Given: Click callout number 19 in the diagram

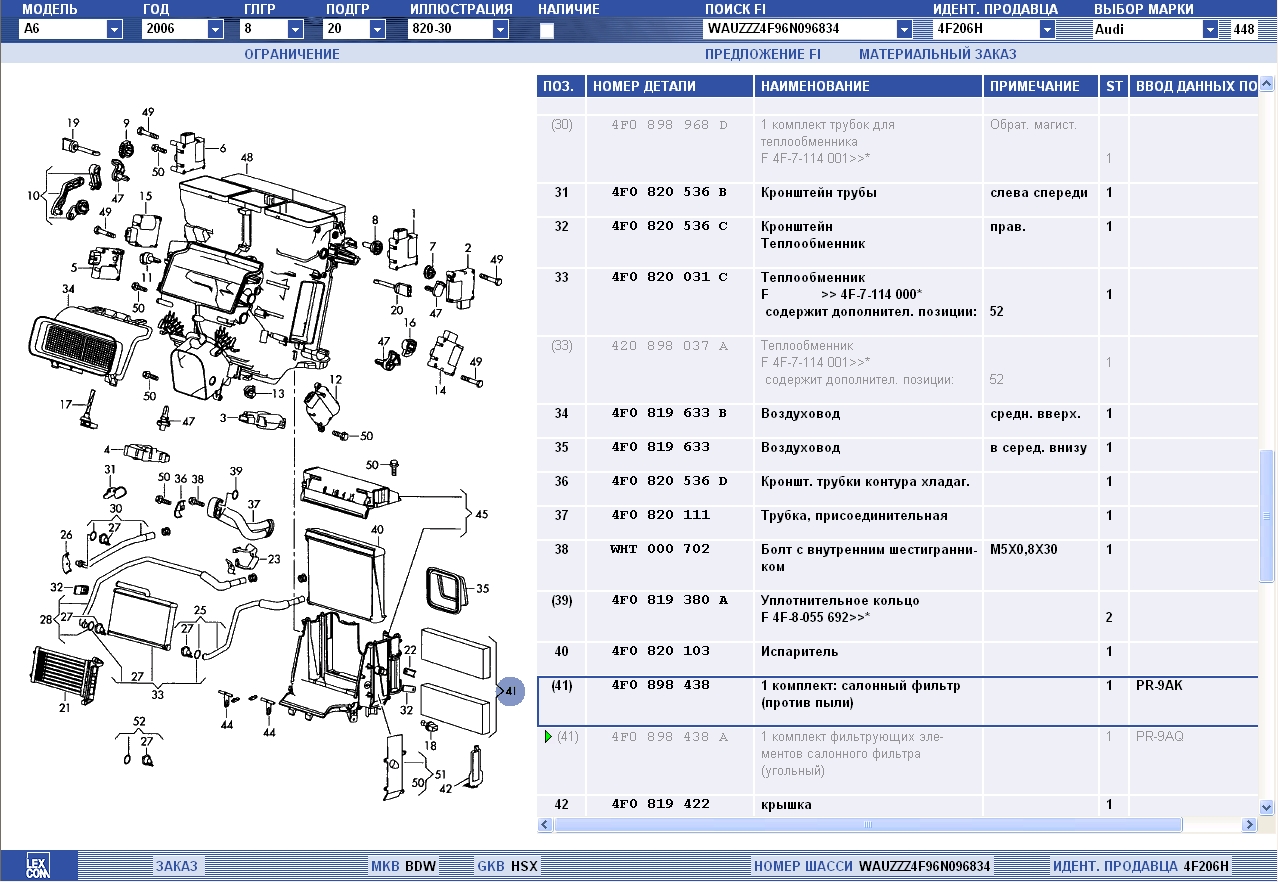Looking at the screenshot, I should pyautogui.click(x=73, y=123).
